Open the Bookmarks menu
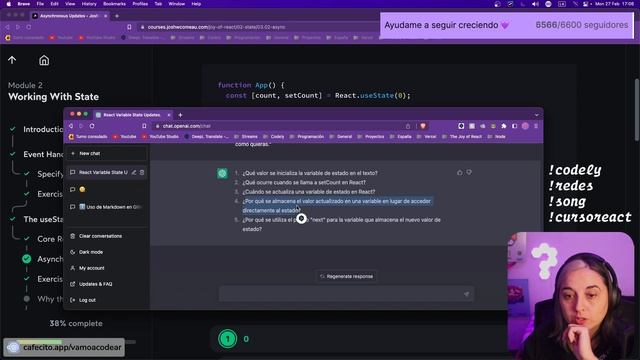Image resolution: width=640 pixels, height=360 pixels. 114,4
